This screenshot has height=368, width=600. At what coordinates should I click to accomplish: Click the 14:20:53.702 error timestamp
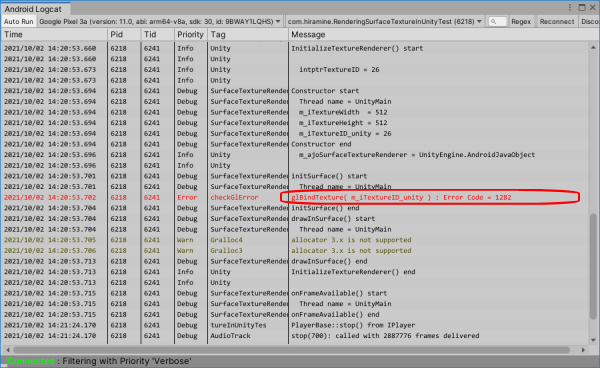pos(50,197)
